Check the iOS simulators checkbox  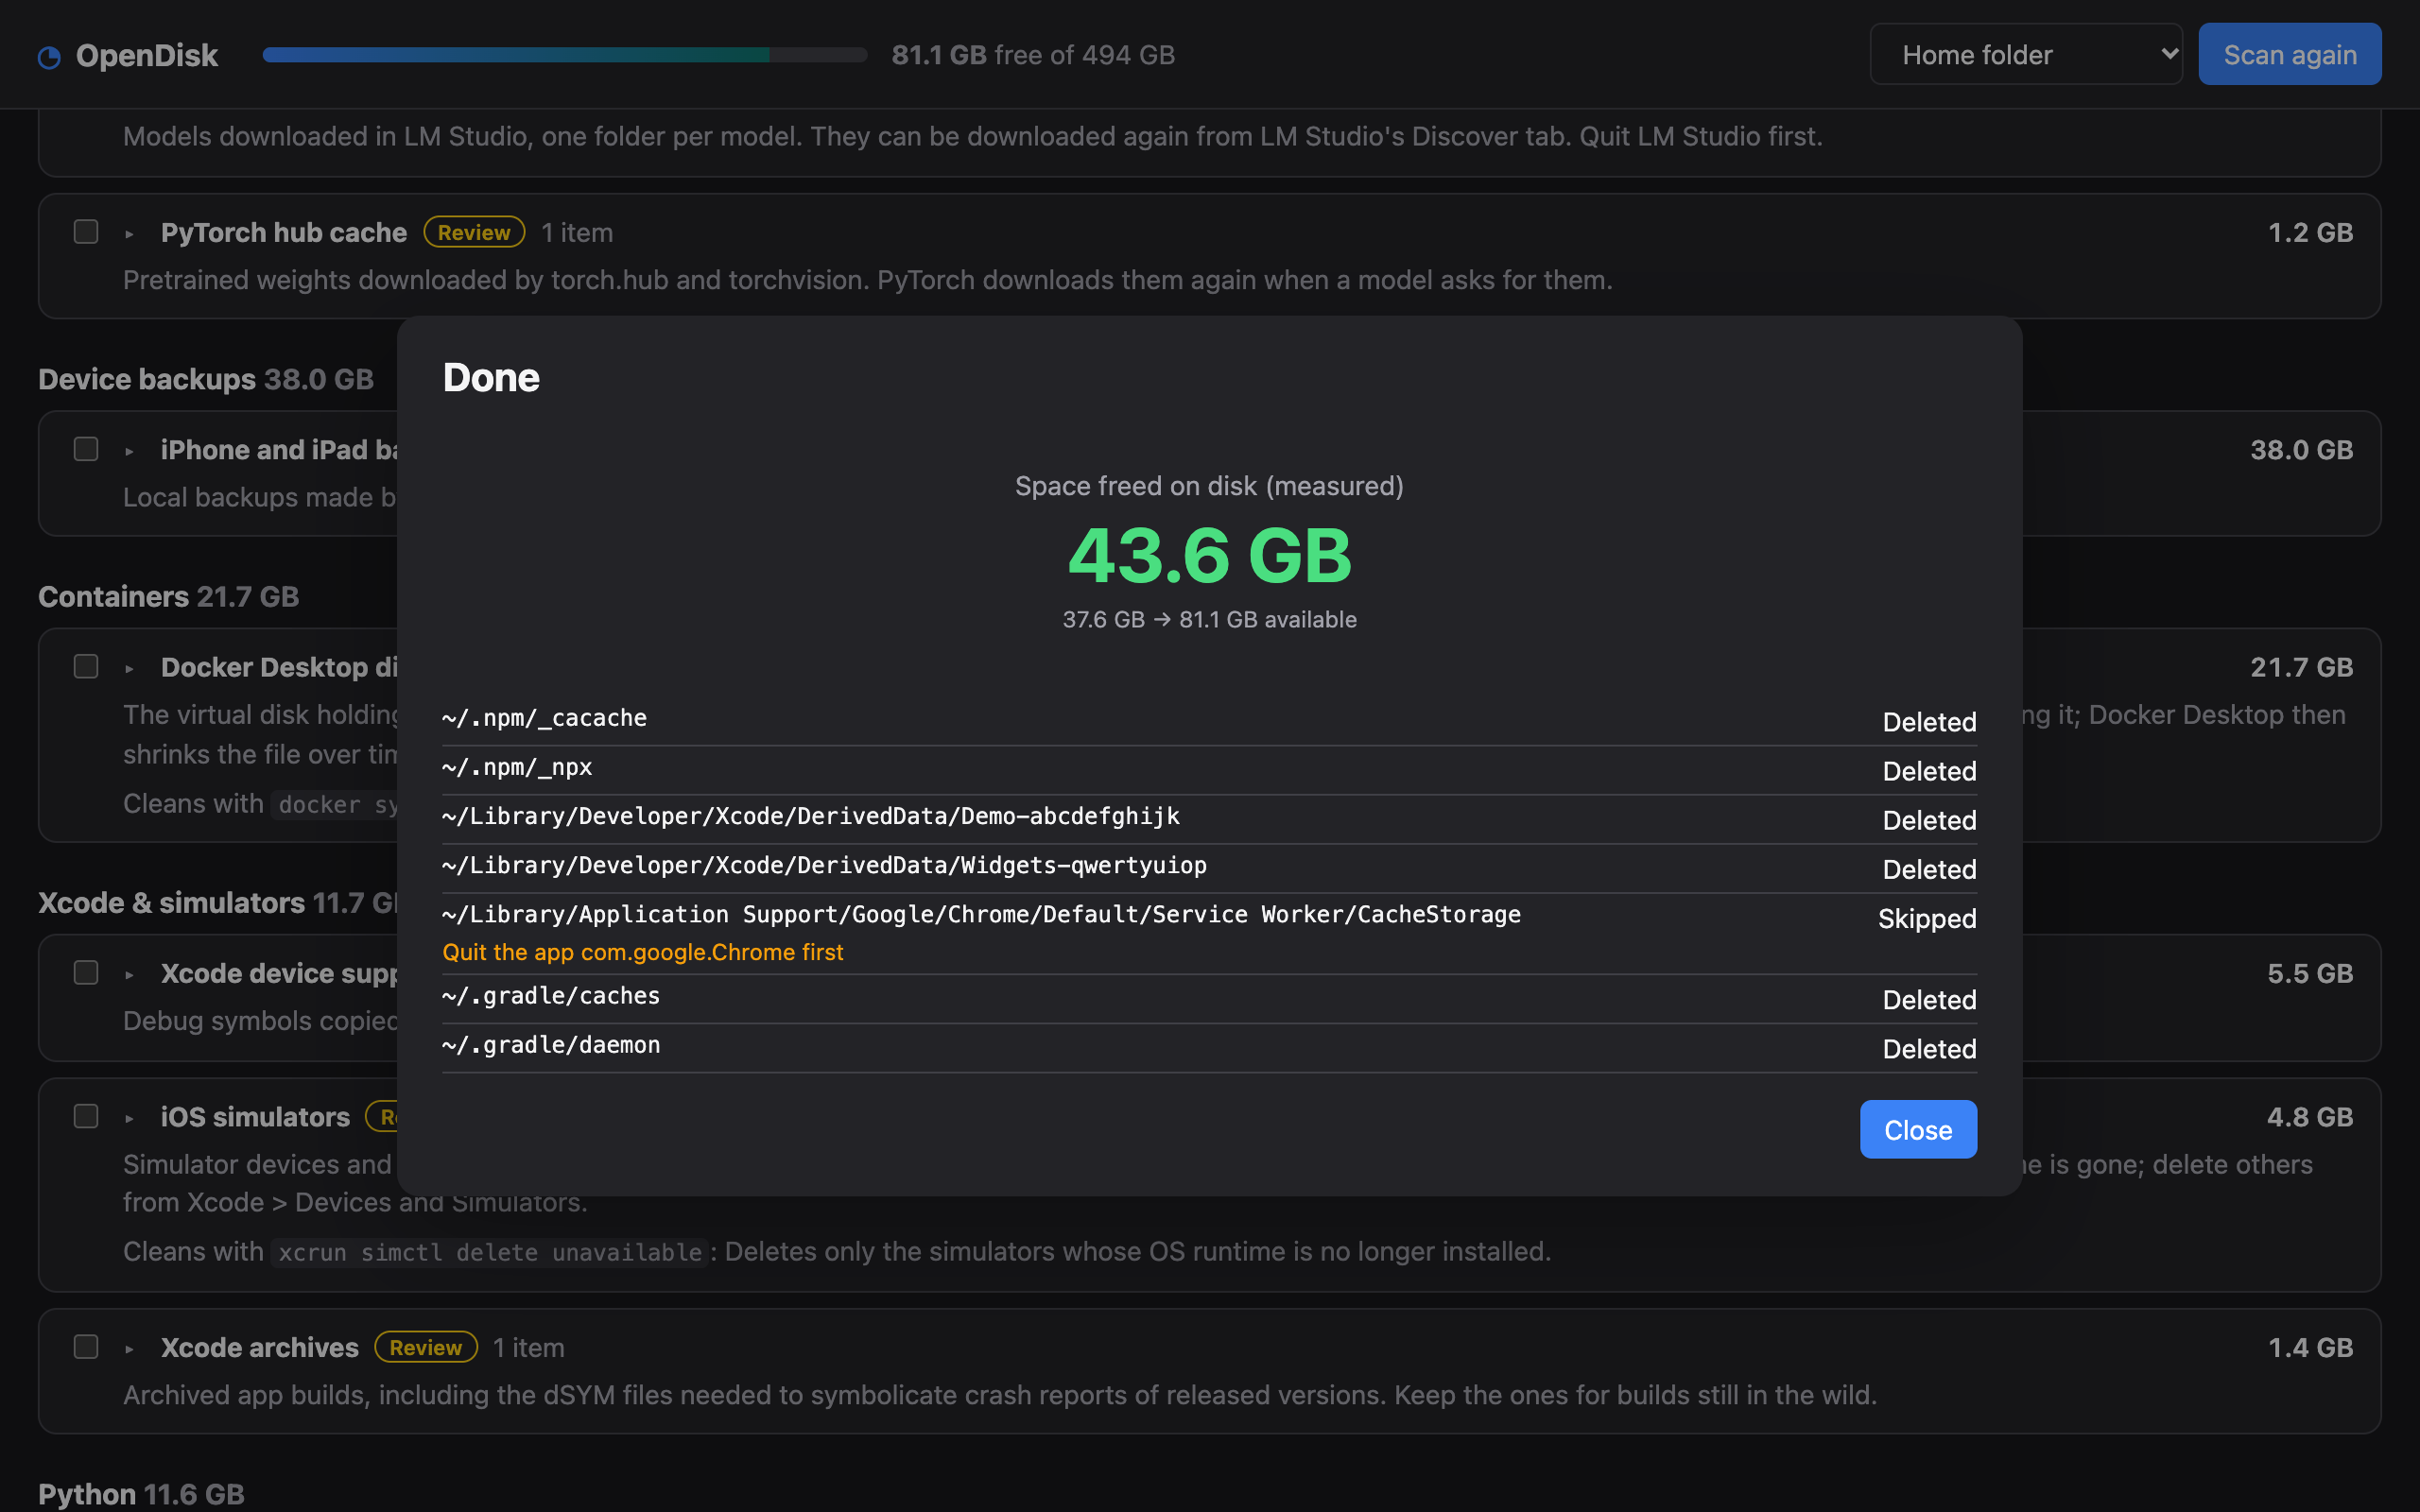[86, 1116]
